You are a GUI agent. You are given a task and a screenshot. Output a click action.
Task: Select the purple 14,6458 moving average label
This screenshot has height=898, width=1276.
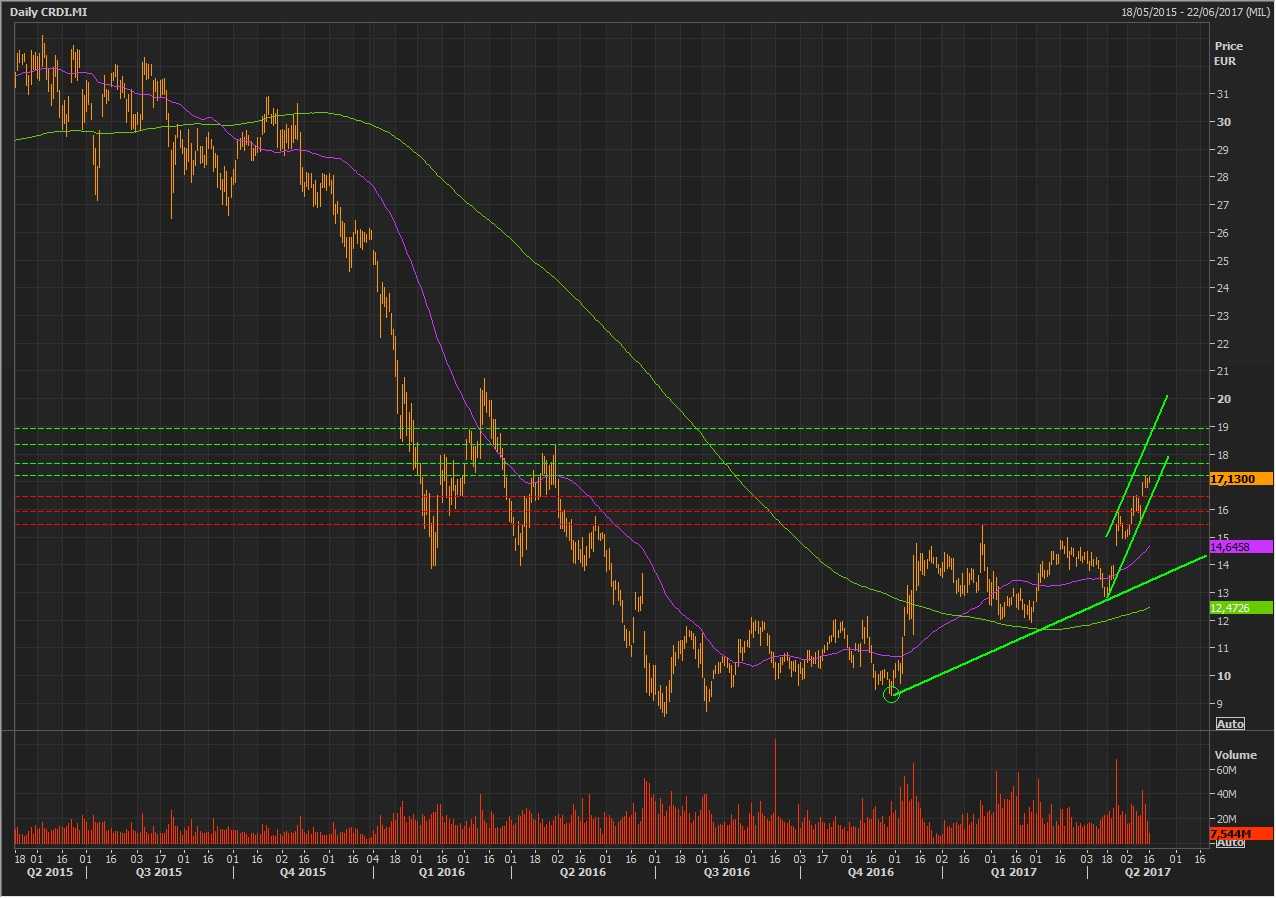[x=1240, y=547]
